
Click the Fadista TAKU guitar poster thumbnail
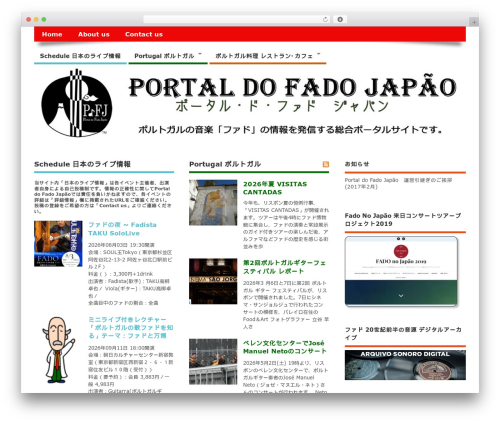58,244
